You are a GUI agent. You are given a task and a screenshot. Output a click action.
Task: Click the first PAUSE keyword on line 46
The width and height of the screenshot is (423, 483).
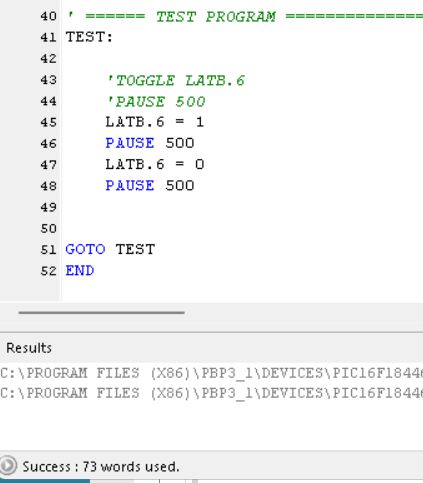pos(130,143)
